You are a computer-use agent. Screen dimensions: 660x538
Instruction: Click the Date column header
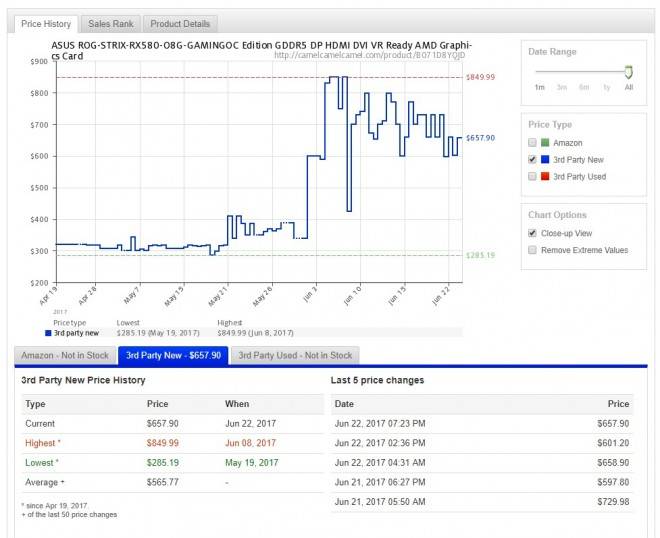pos(344,404)
